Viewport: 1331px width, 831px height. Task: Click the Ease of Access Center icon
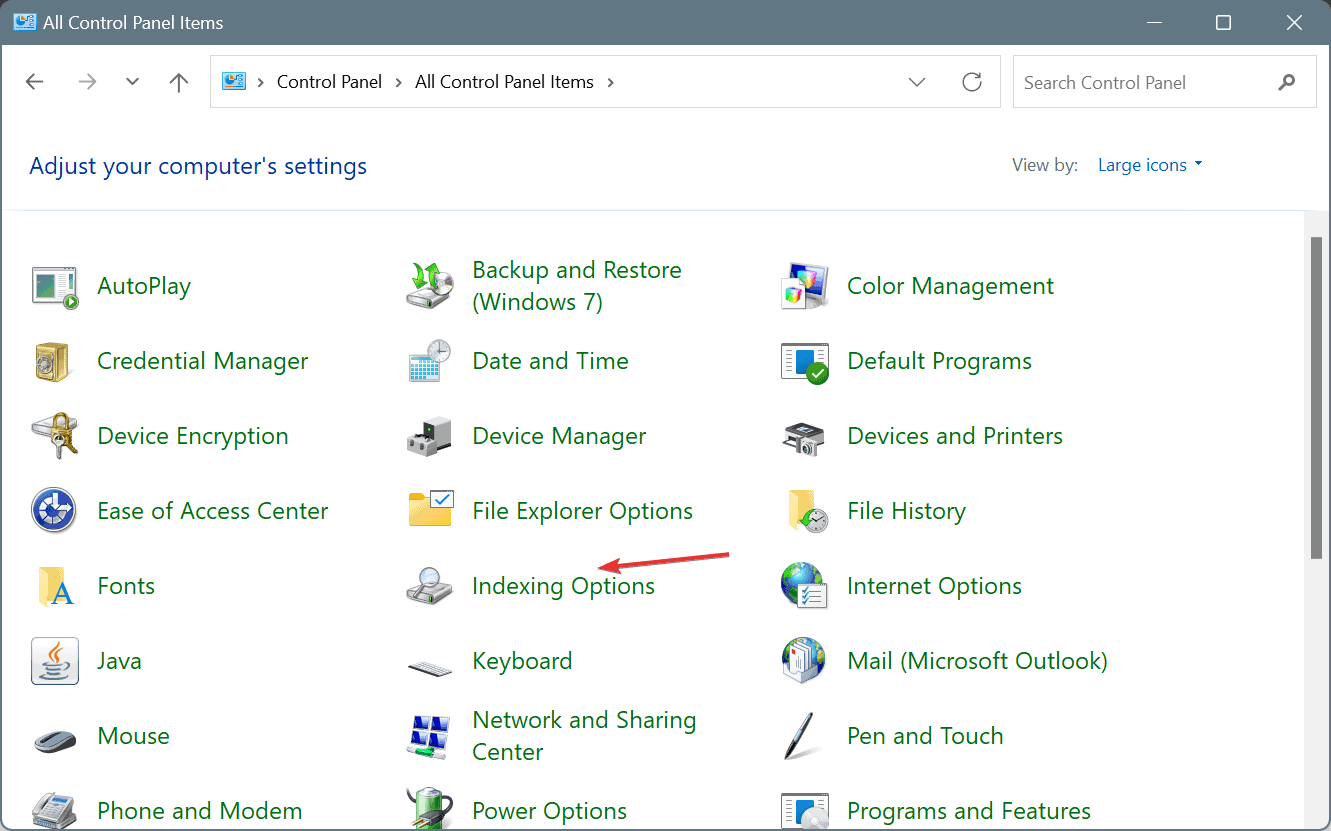coord(55,511)
